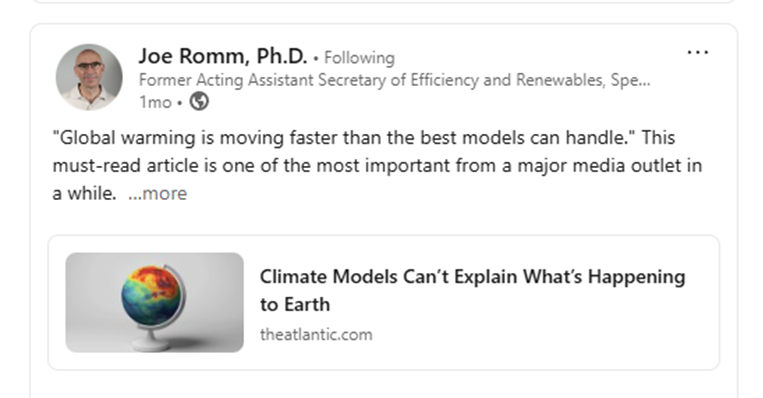
Task: Click the theatlantic.com source link
Action: 316,335
